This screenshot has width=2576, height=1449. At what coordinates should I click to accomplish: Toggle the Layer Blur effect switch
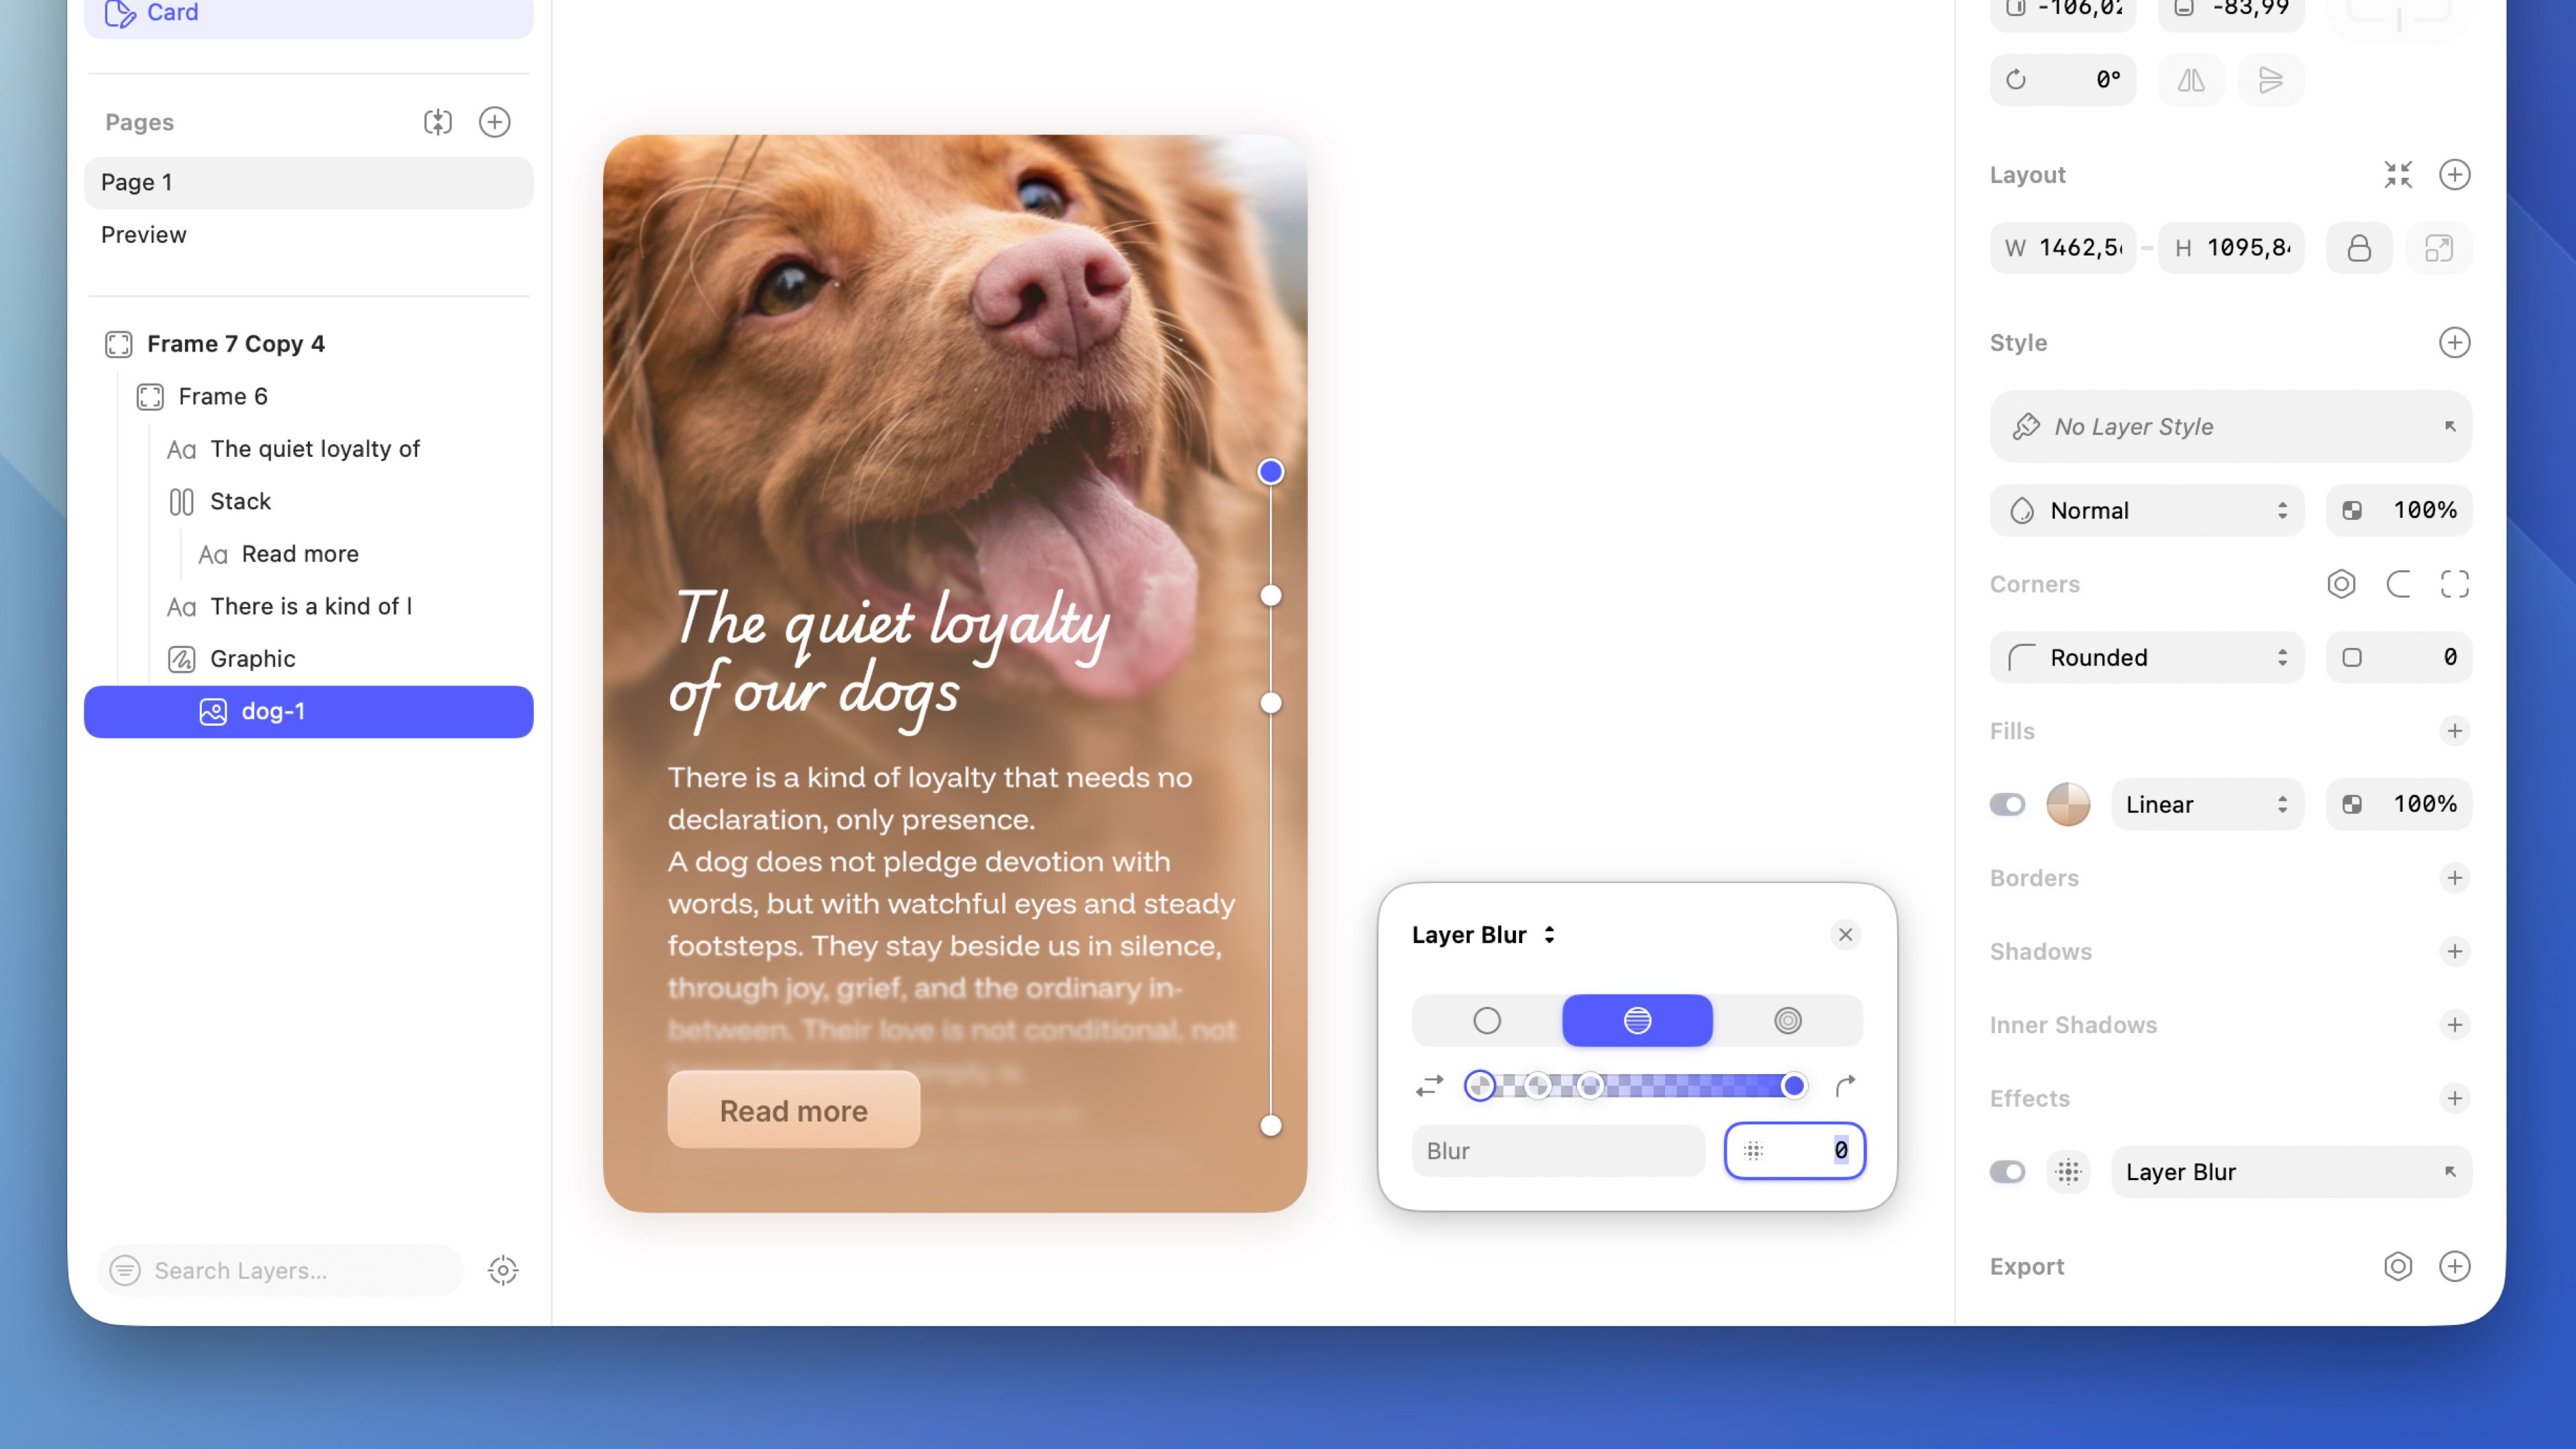[2007, 1172]
